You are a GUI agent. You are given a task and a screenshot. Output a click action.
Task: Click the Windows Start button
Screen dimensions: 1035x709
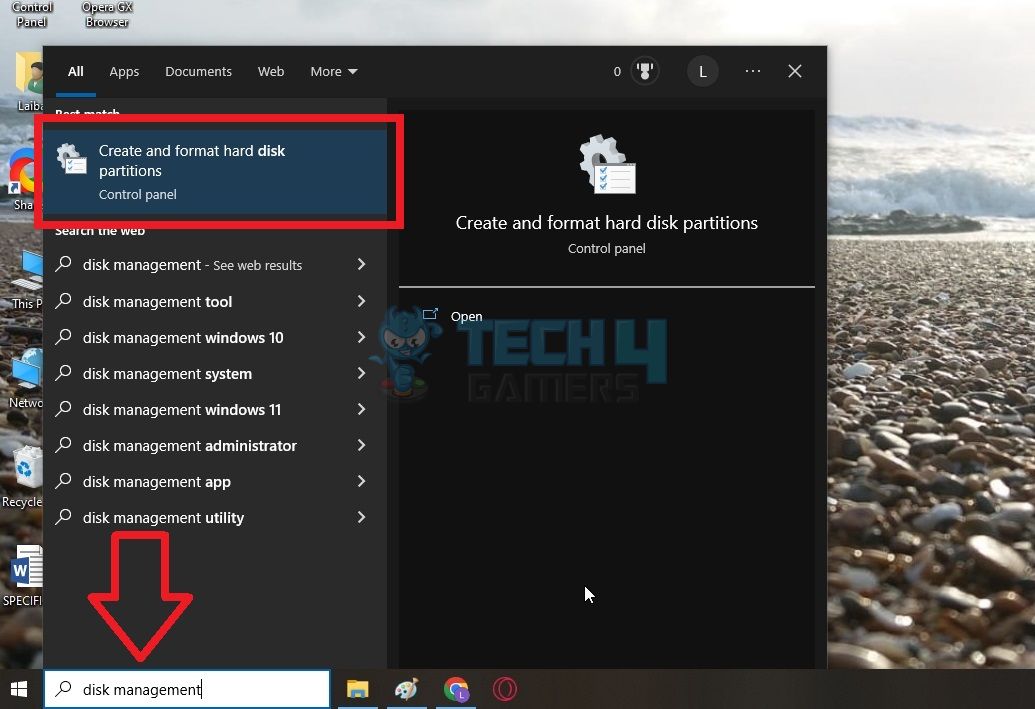pyautogui.click(x=19, y=689)
